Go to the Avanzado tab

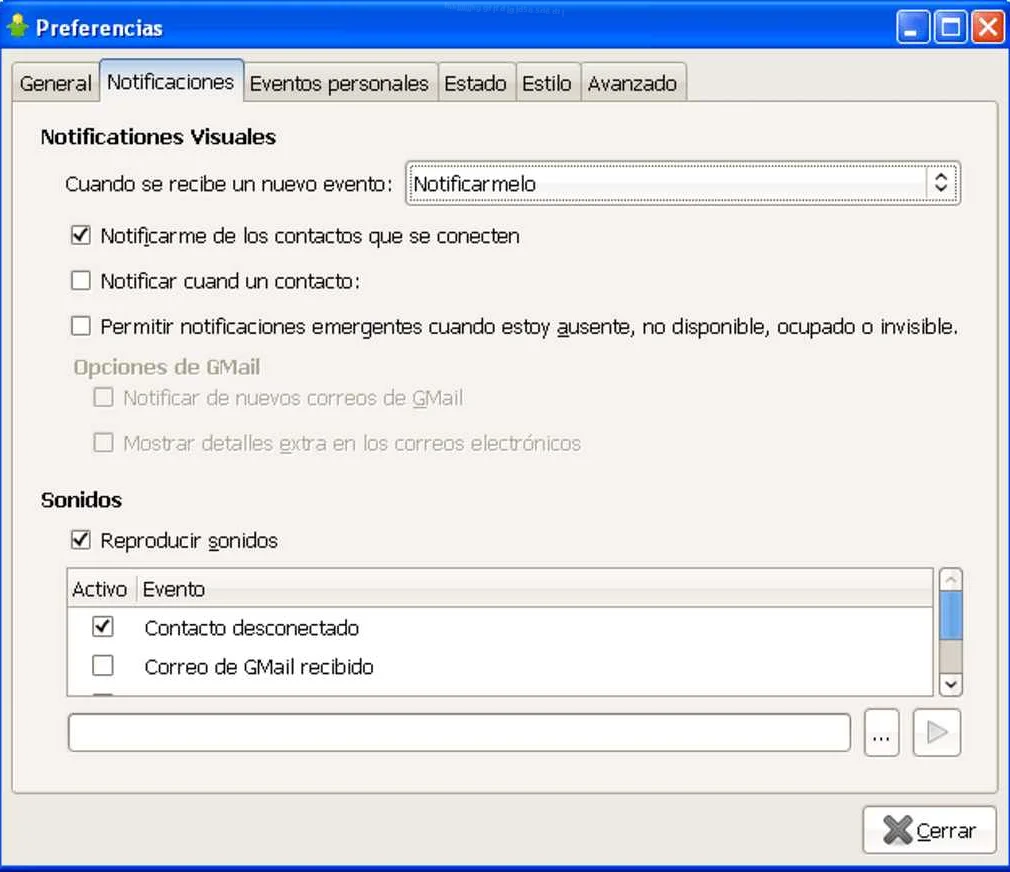[632, 84]
